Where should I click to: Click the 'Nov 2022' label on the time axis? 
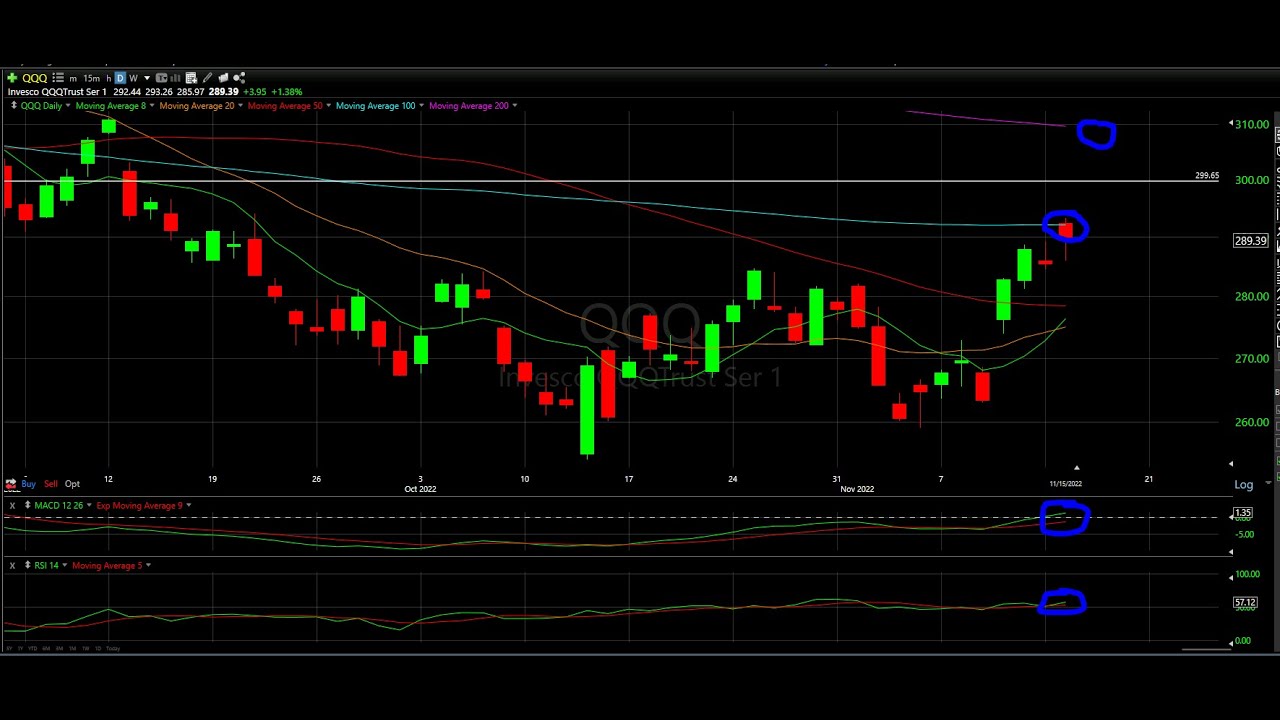[x=857, y=489]
